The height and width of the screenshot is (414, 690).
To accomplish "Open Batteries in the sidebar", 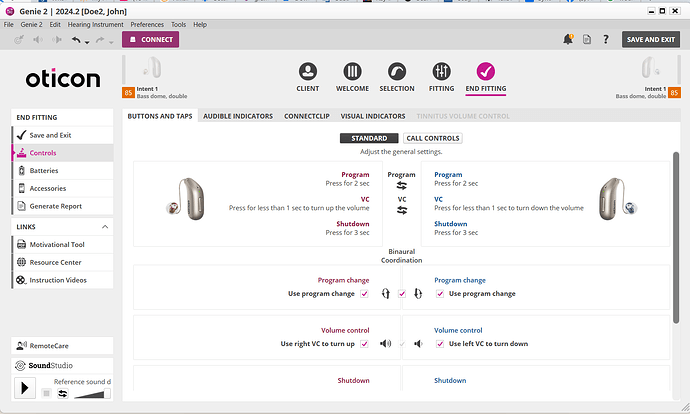I will 62,171.
